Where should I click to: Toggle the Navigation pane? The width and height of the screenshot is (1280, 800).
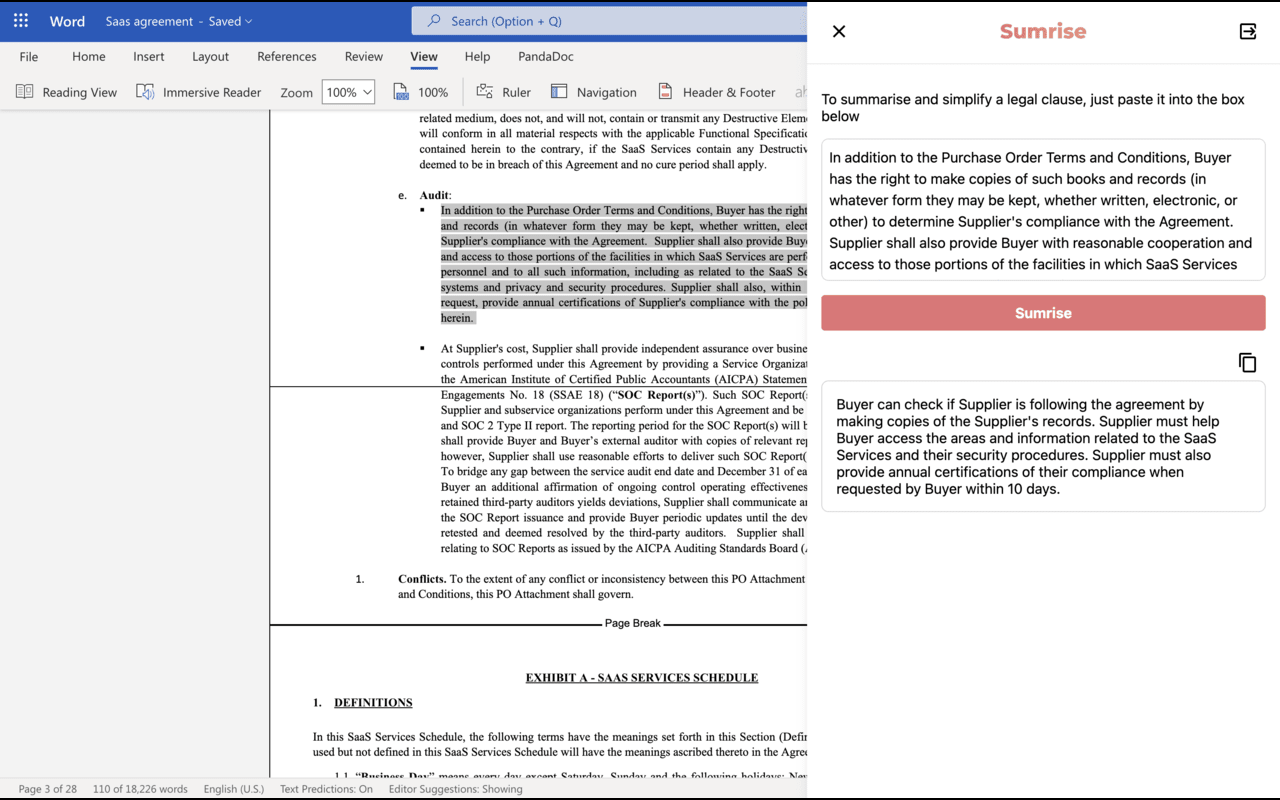594,92
